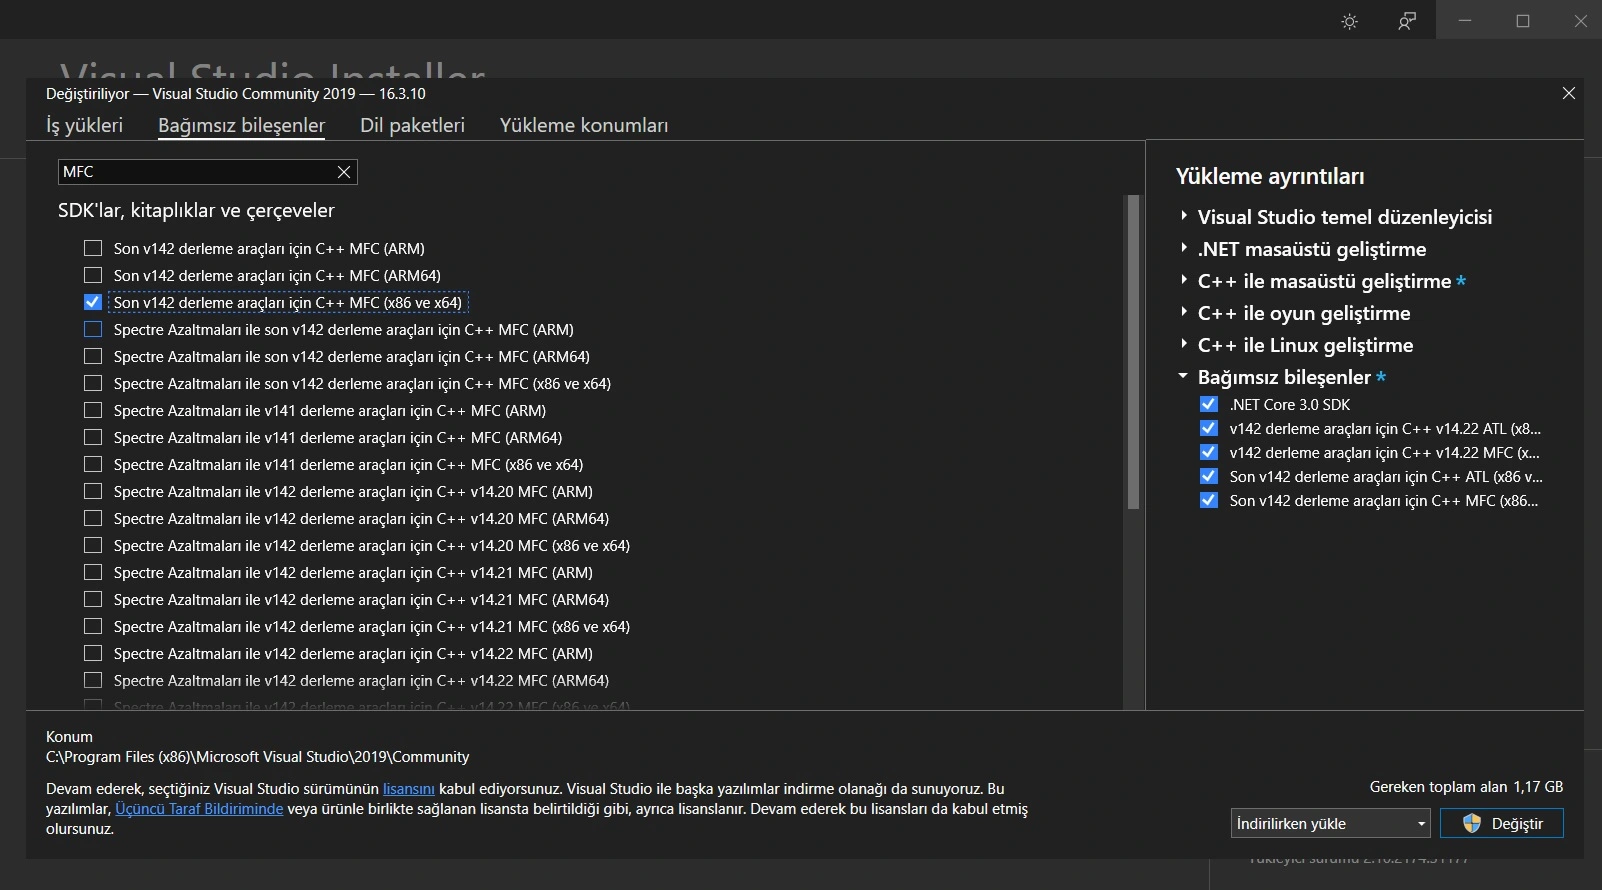
Task: Uncheck v142 C++ v14.22 MFC in details
Action: point(1209,452)
